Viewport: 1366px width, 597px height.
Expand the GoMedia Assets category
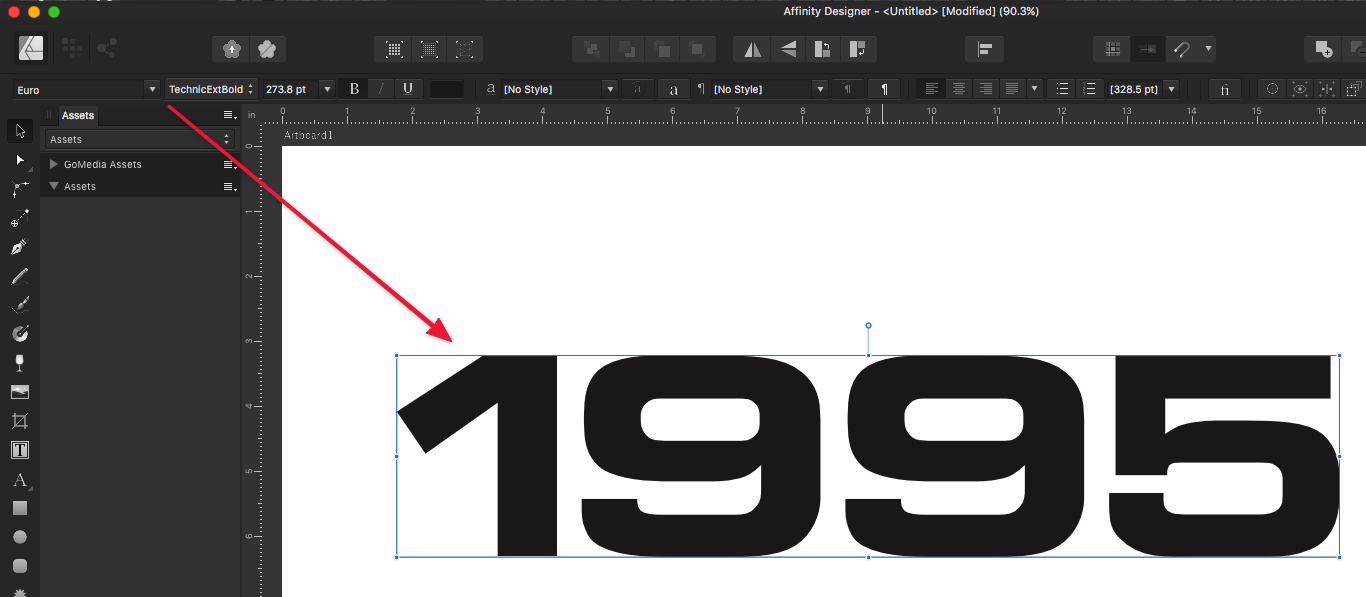[54, 164]
